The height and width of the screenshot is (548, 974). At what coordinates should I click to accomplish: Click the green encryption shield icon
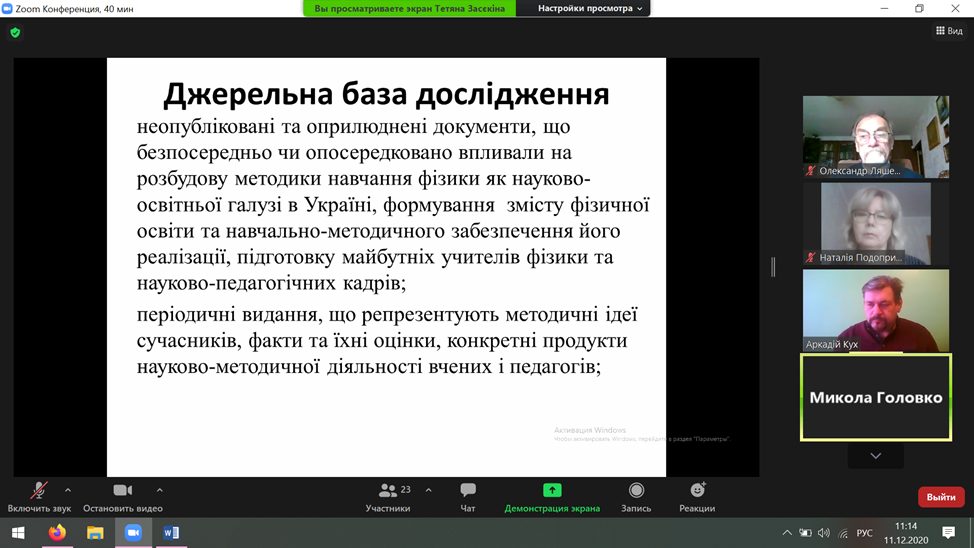point(15,33)
